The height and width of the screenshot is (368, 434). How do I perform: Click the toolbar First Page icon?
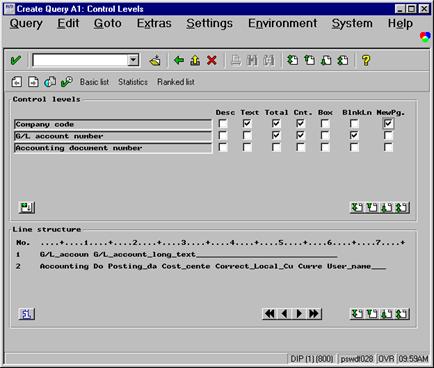tap(293, 60)
